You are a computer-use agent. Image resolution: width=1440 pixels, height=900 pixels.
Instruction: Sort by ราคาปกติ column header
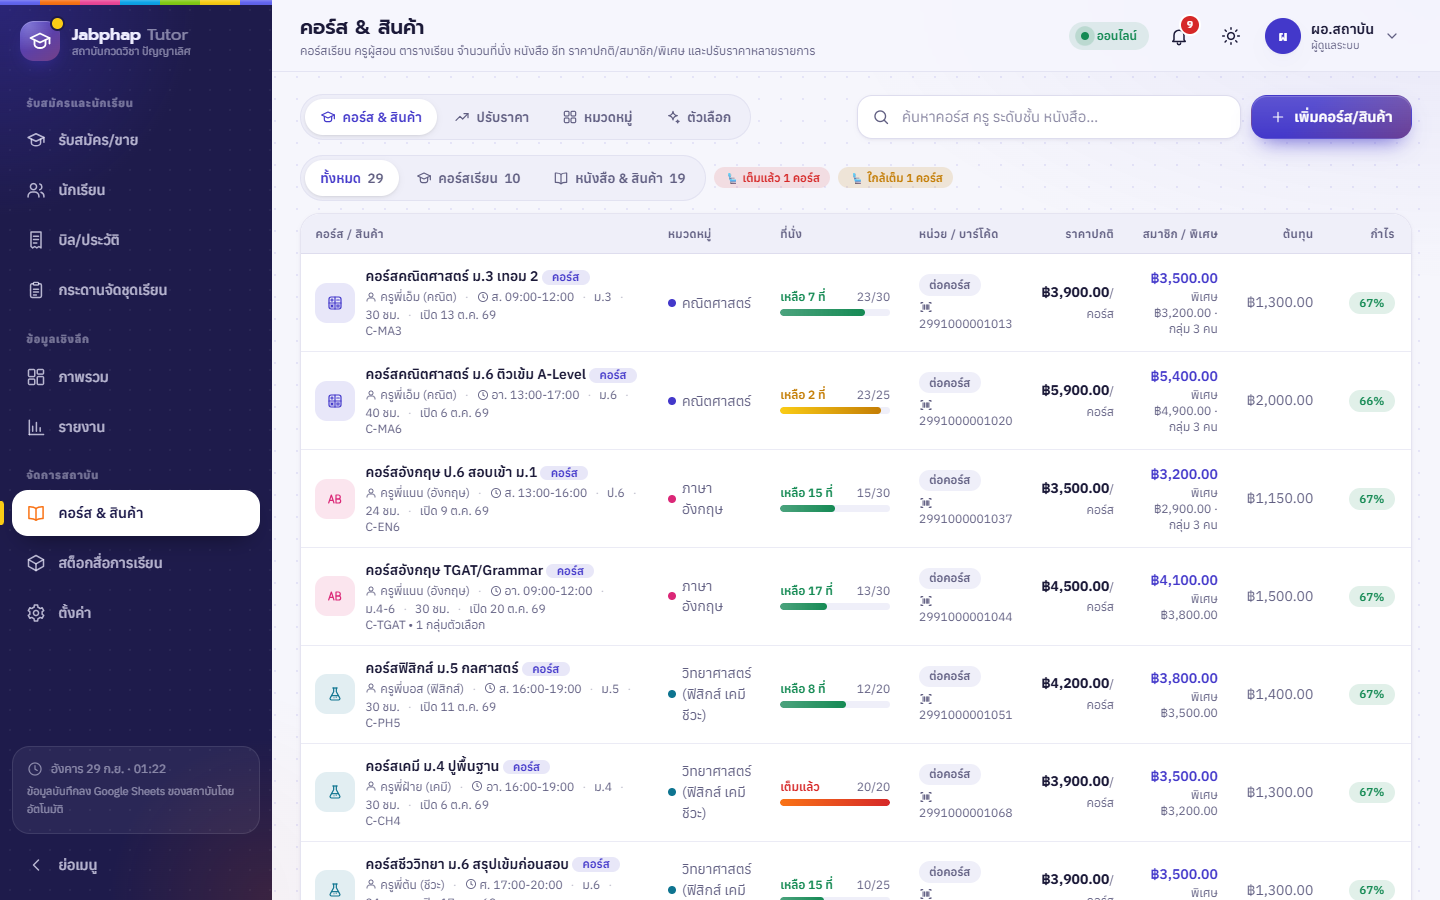click(x=1089, y=234)
